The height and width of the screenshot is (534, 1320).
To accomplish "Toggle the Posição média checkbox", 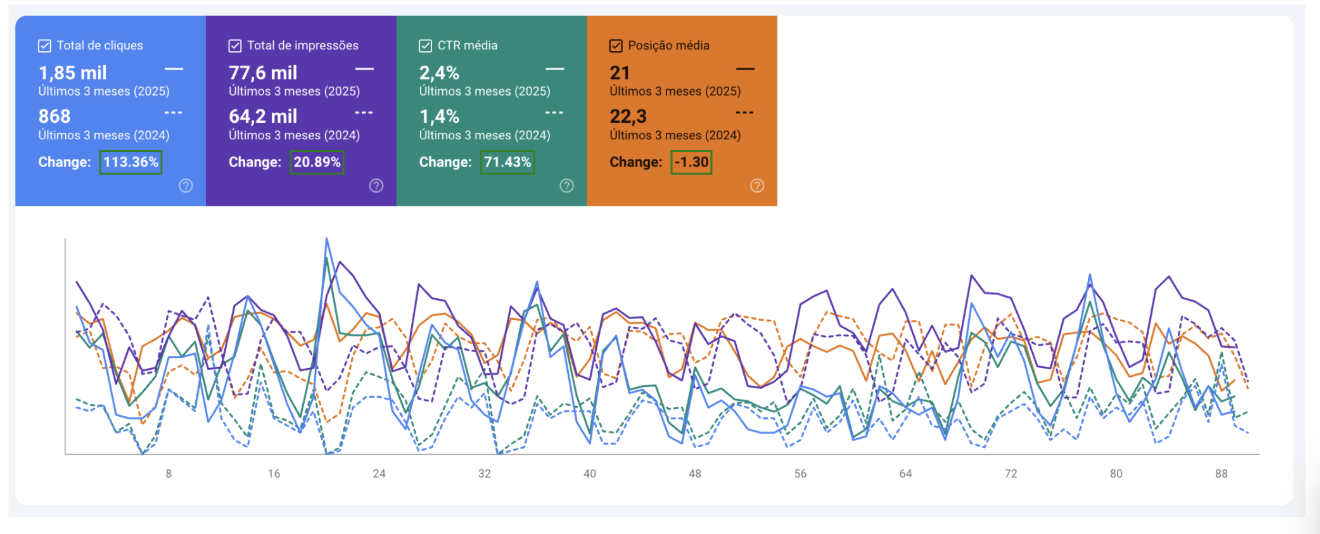I will [616, 45].
